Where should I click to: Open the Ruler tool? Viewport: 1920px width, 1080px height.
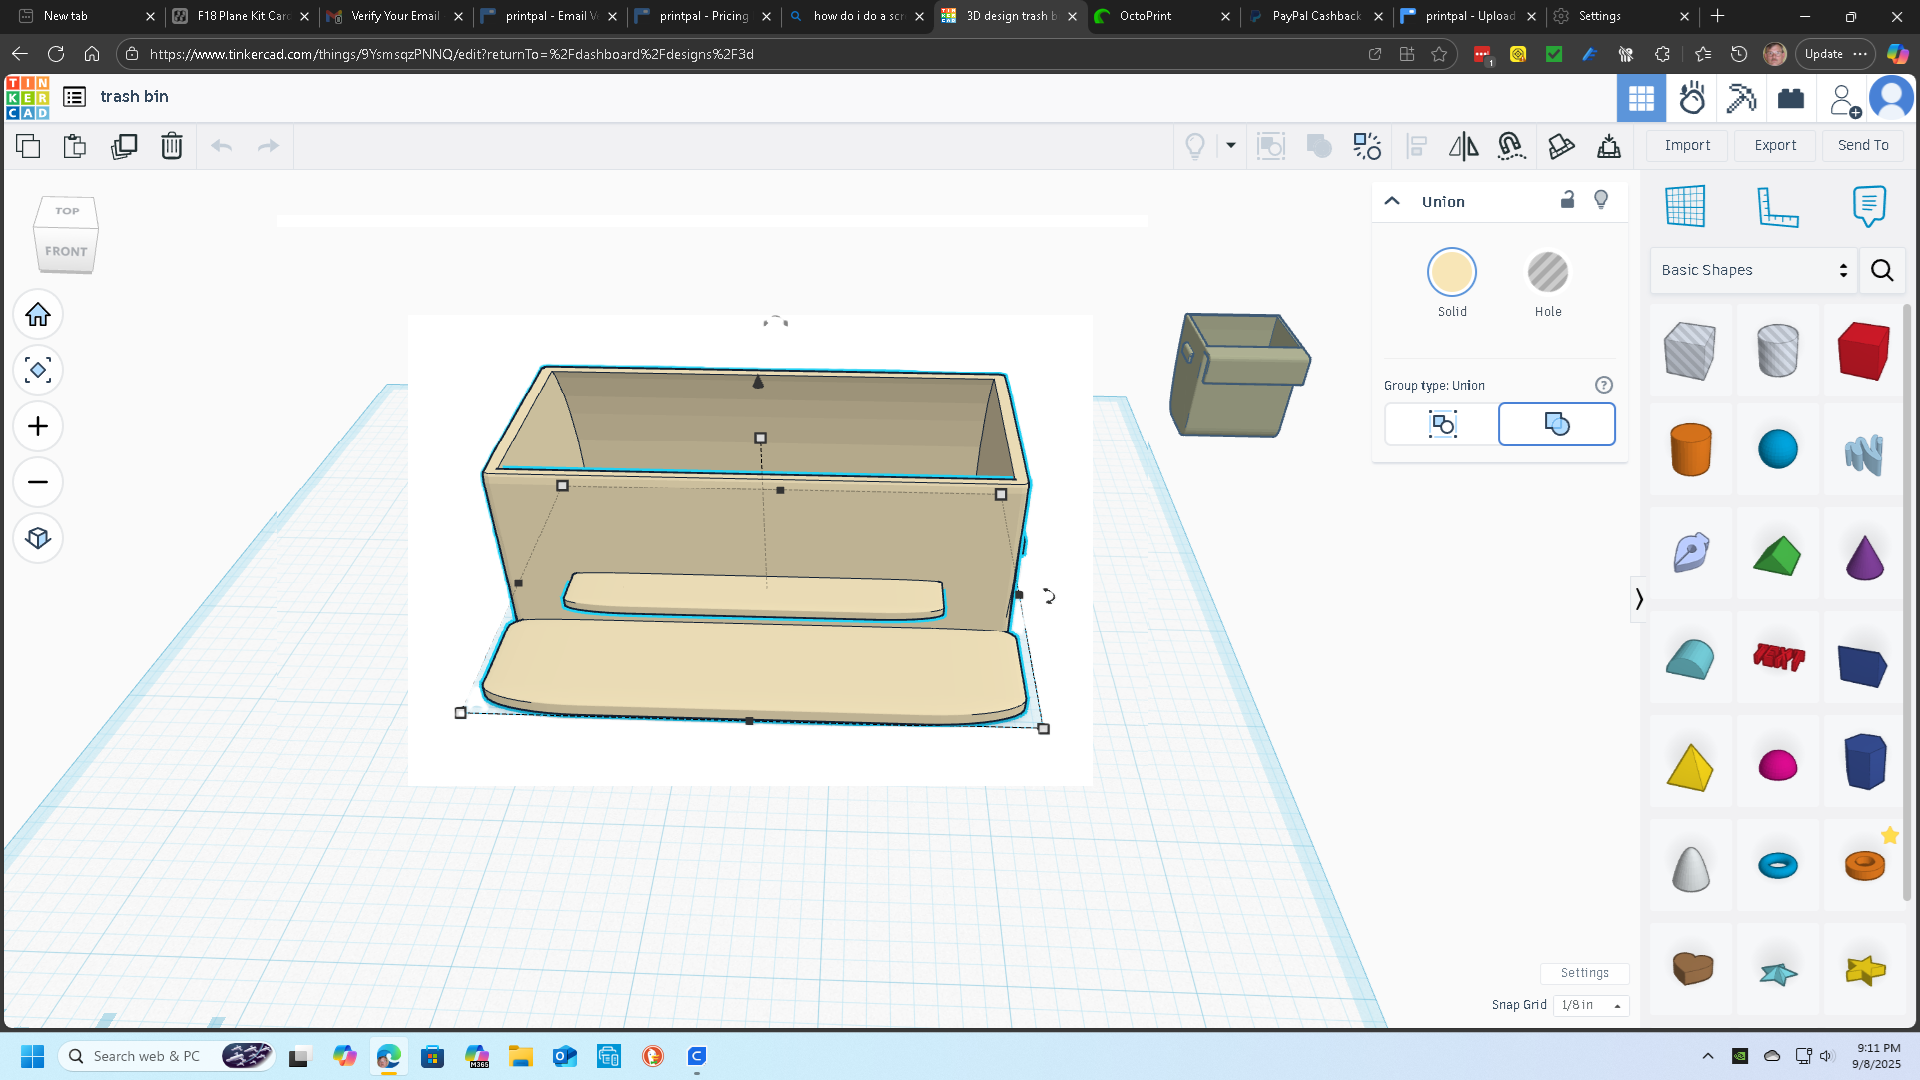coord(1777,207)
